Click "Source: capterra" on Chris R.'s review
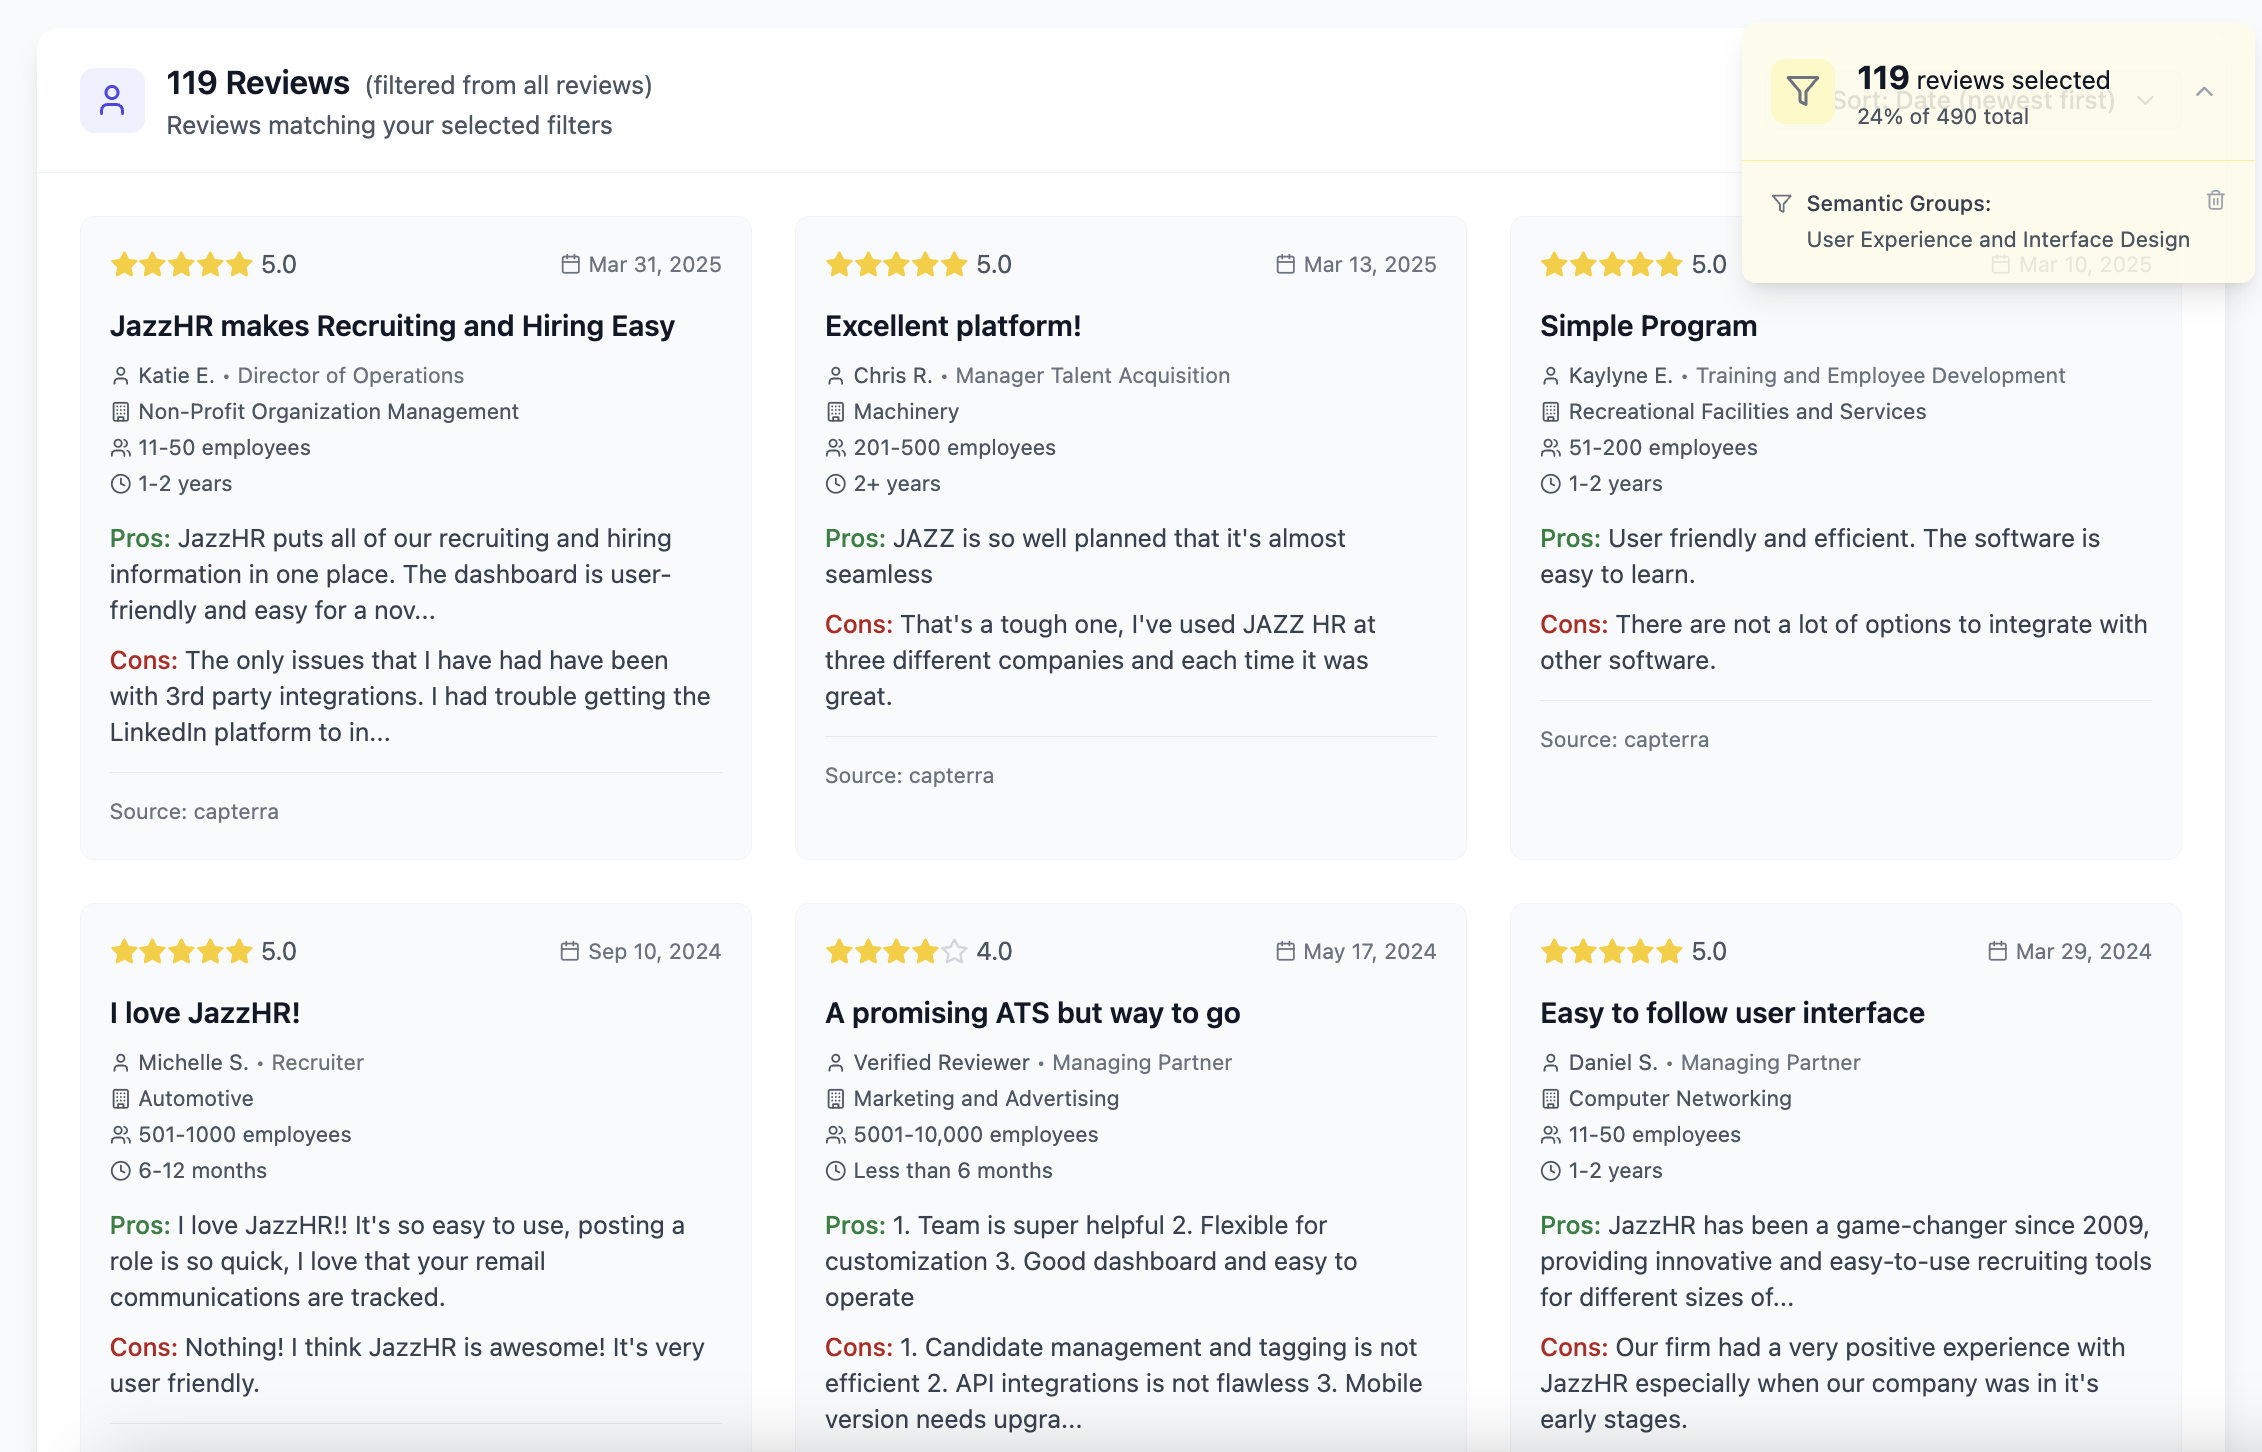The height and width of the screenshot is (1452, 2262). tap(909, 776)
